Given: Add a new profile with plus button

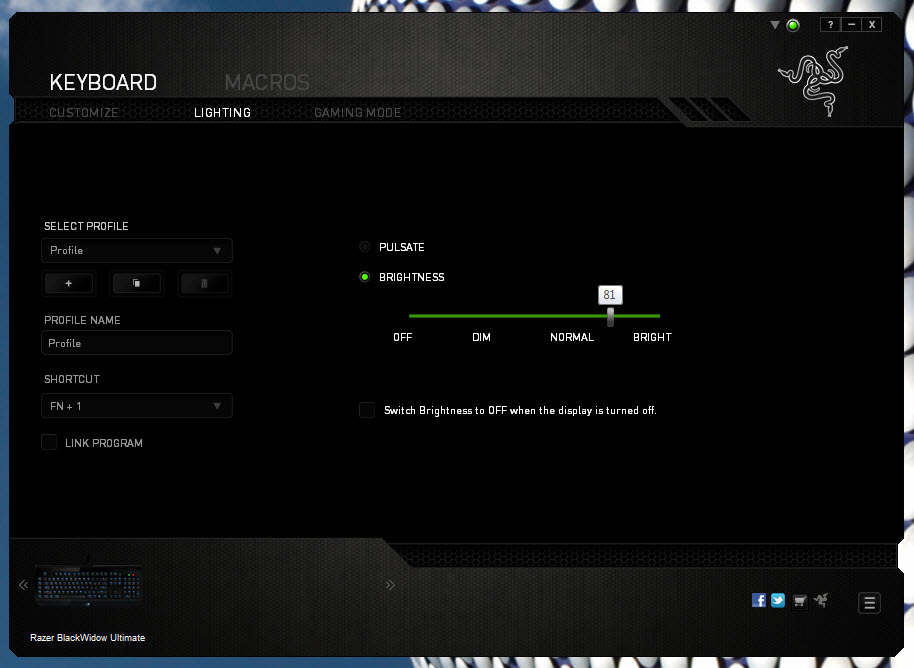Looking at the screenshot, I should pos(69,283).
